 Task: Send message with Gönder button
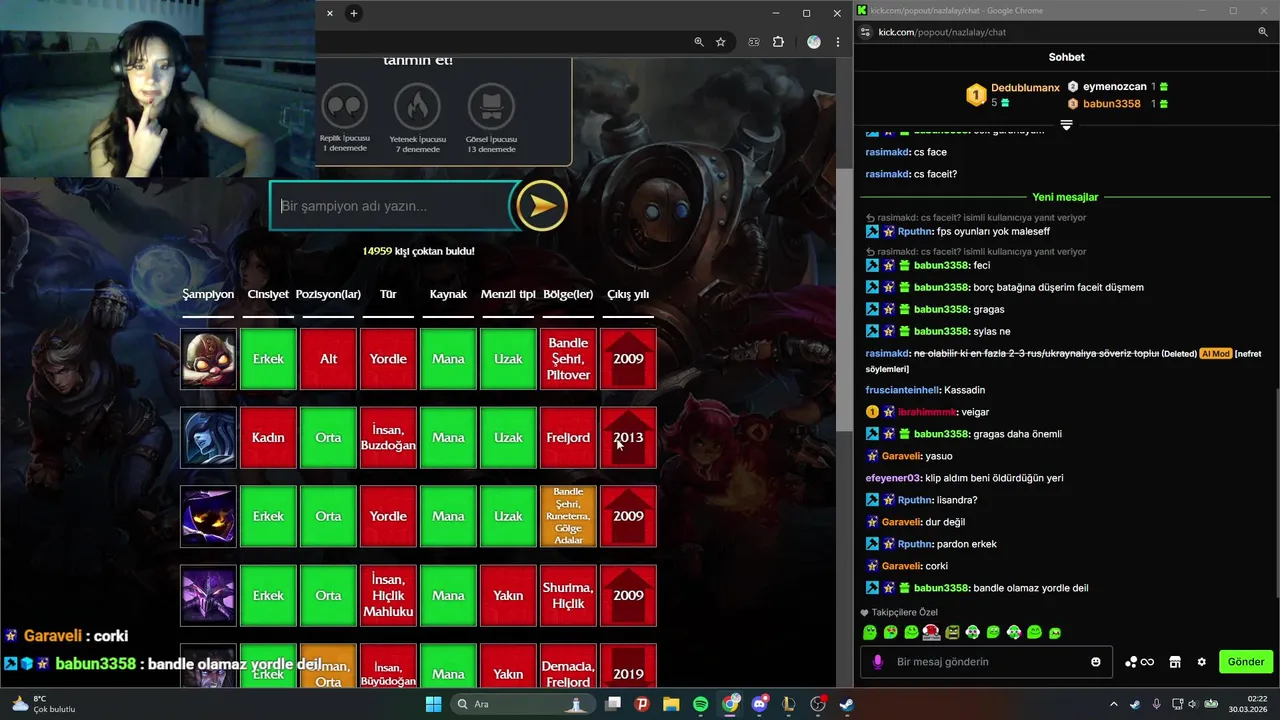click(x=1246, y=662)
